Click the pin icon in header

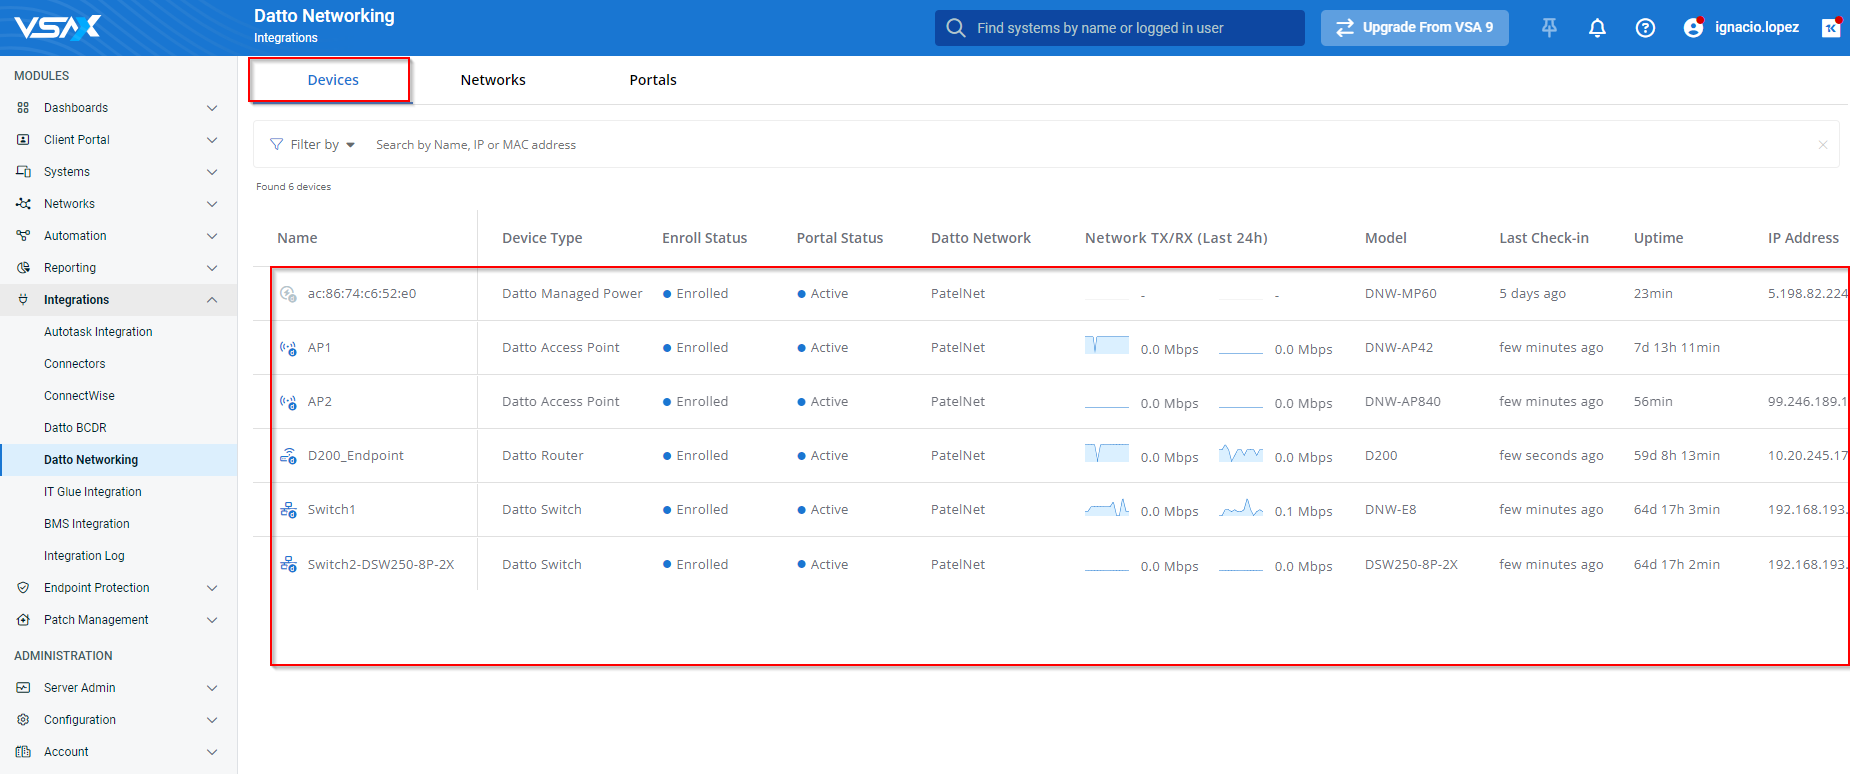coord(1549,28)
